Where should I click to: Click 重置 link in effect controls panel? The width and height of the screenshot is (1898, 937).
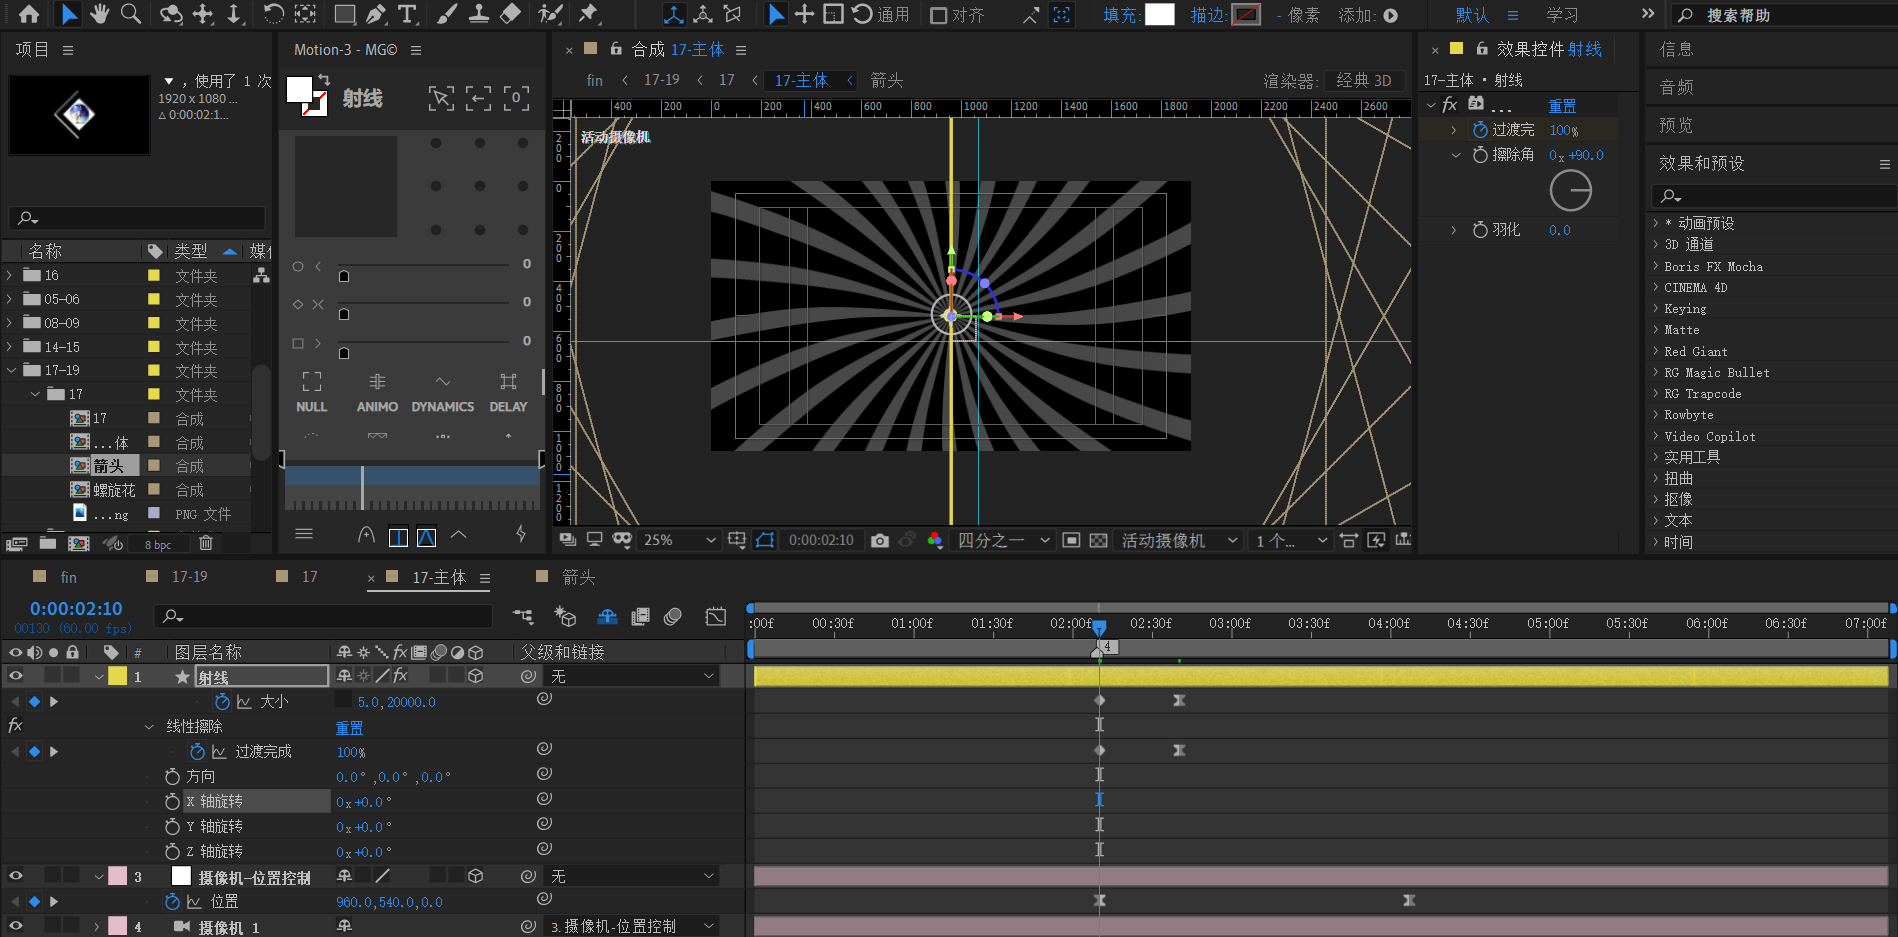pyautogui.click(x=1562, y=106)
